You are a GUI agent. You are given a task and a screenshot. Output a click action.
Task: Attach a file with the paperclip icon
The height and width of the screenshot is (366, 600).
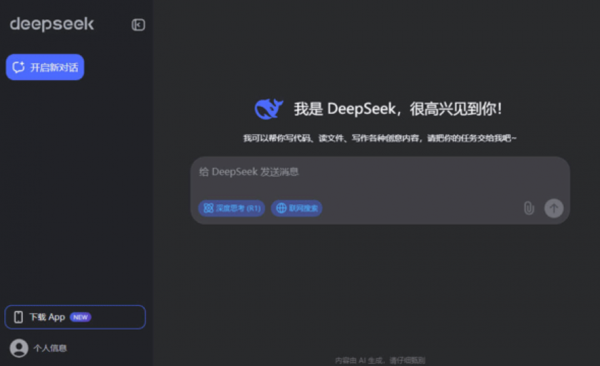tap(529, 208)
